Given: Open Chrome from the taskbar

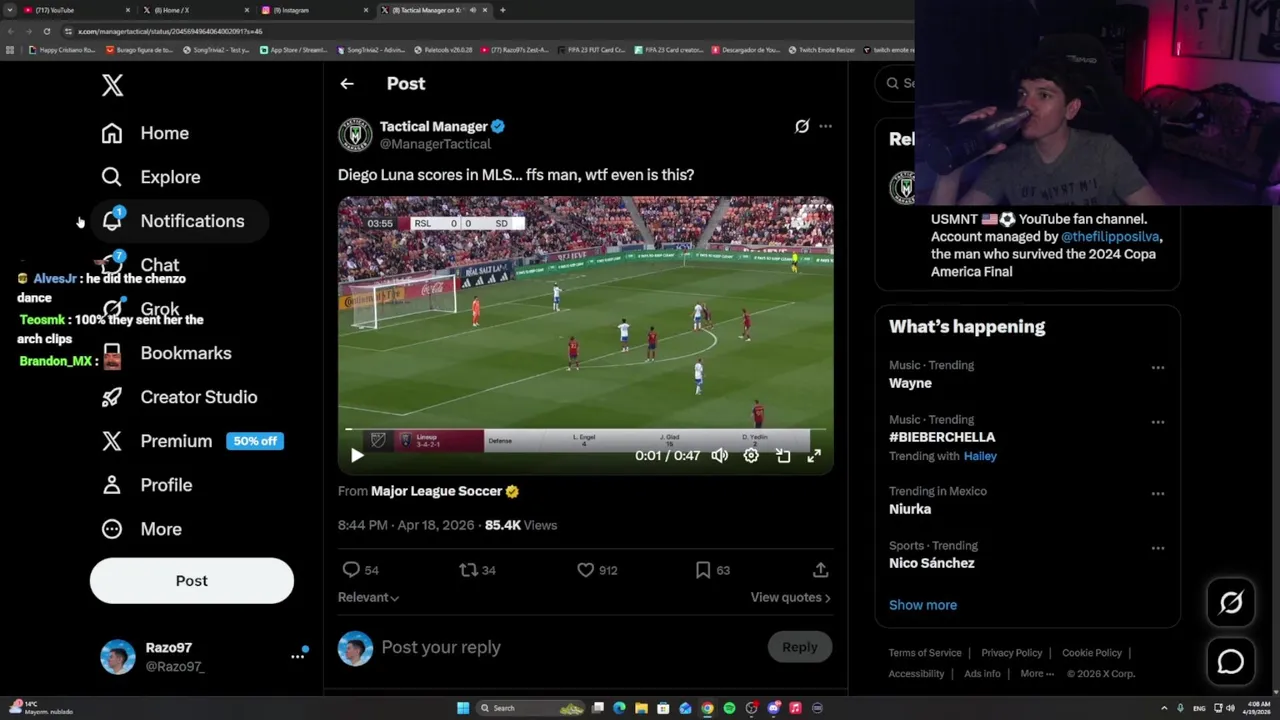Looking at the screenshot, I should (x=707, y=708).
